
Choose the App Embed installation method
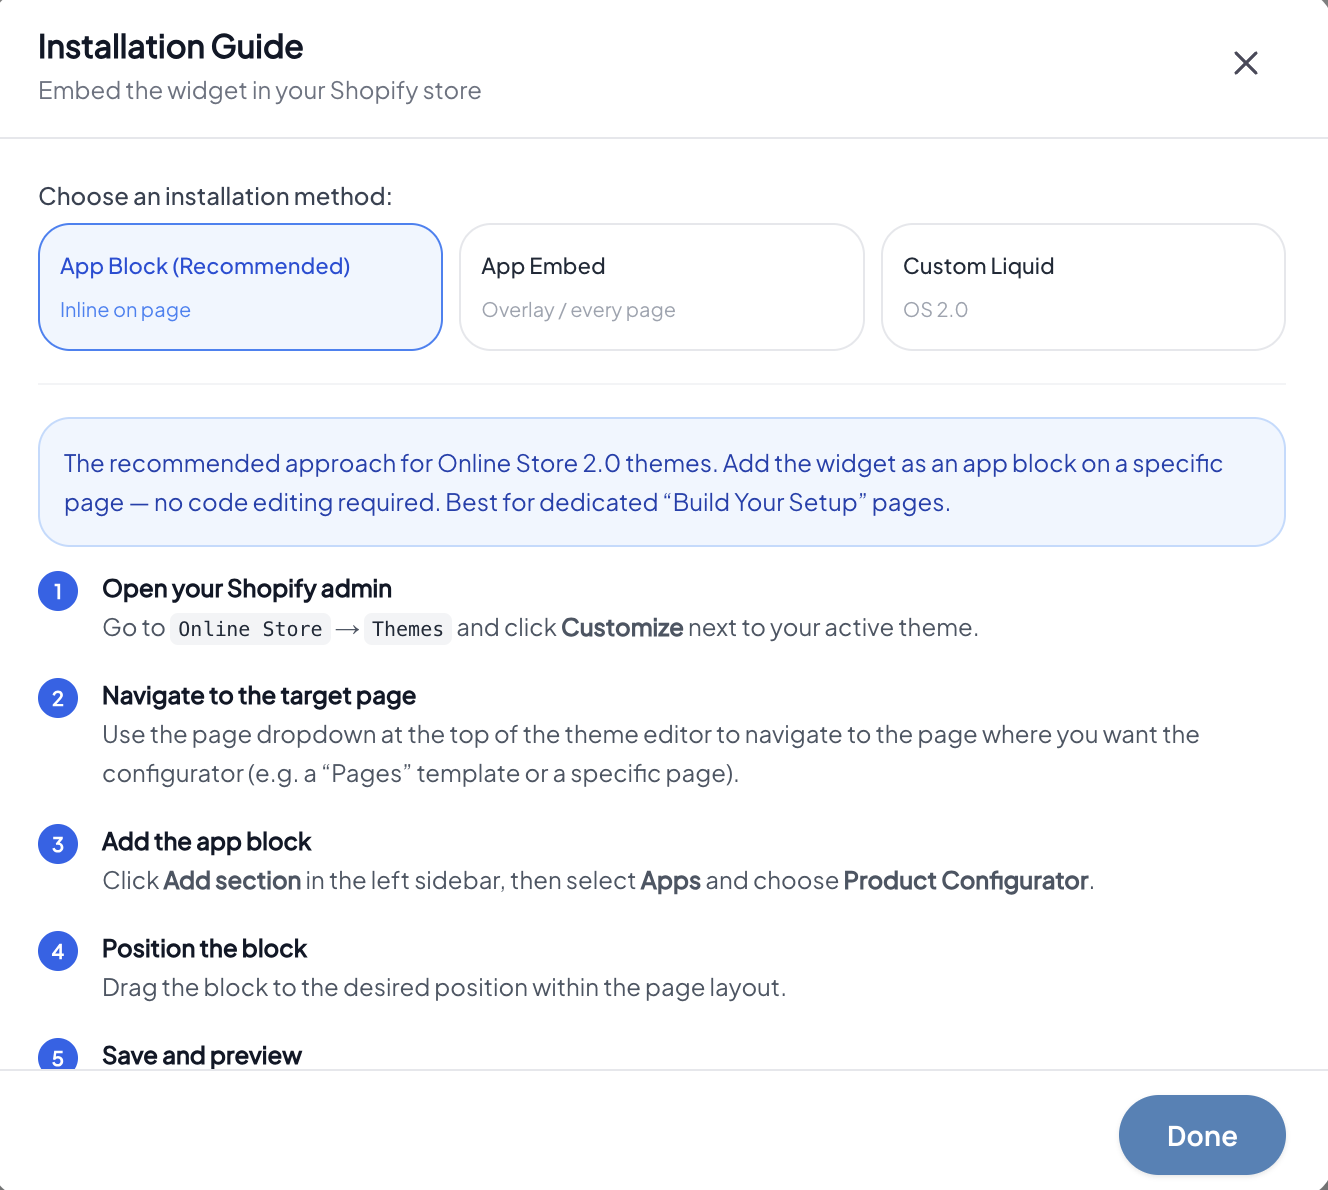coord(661,287)
